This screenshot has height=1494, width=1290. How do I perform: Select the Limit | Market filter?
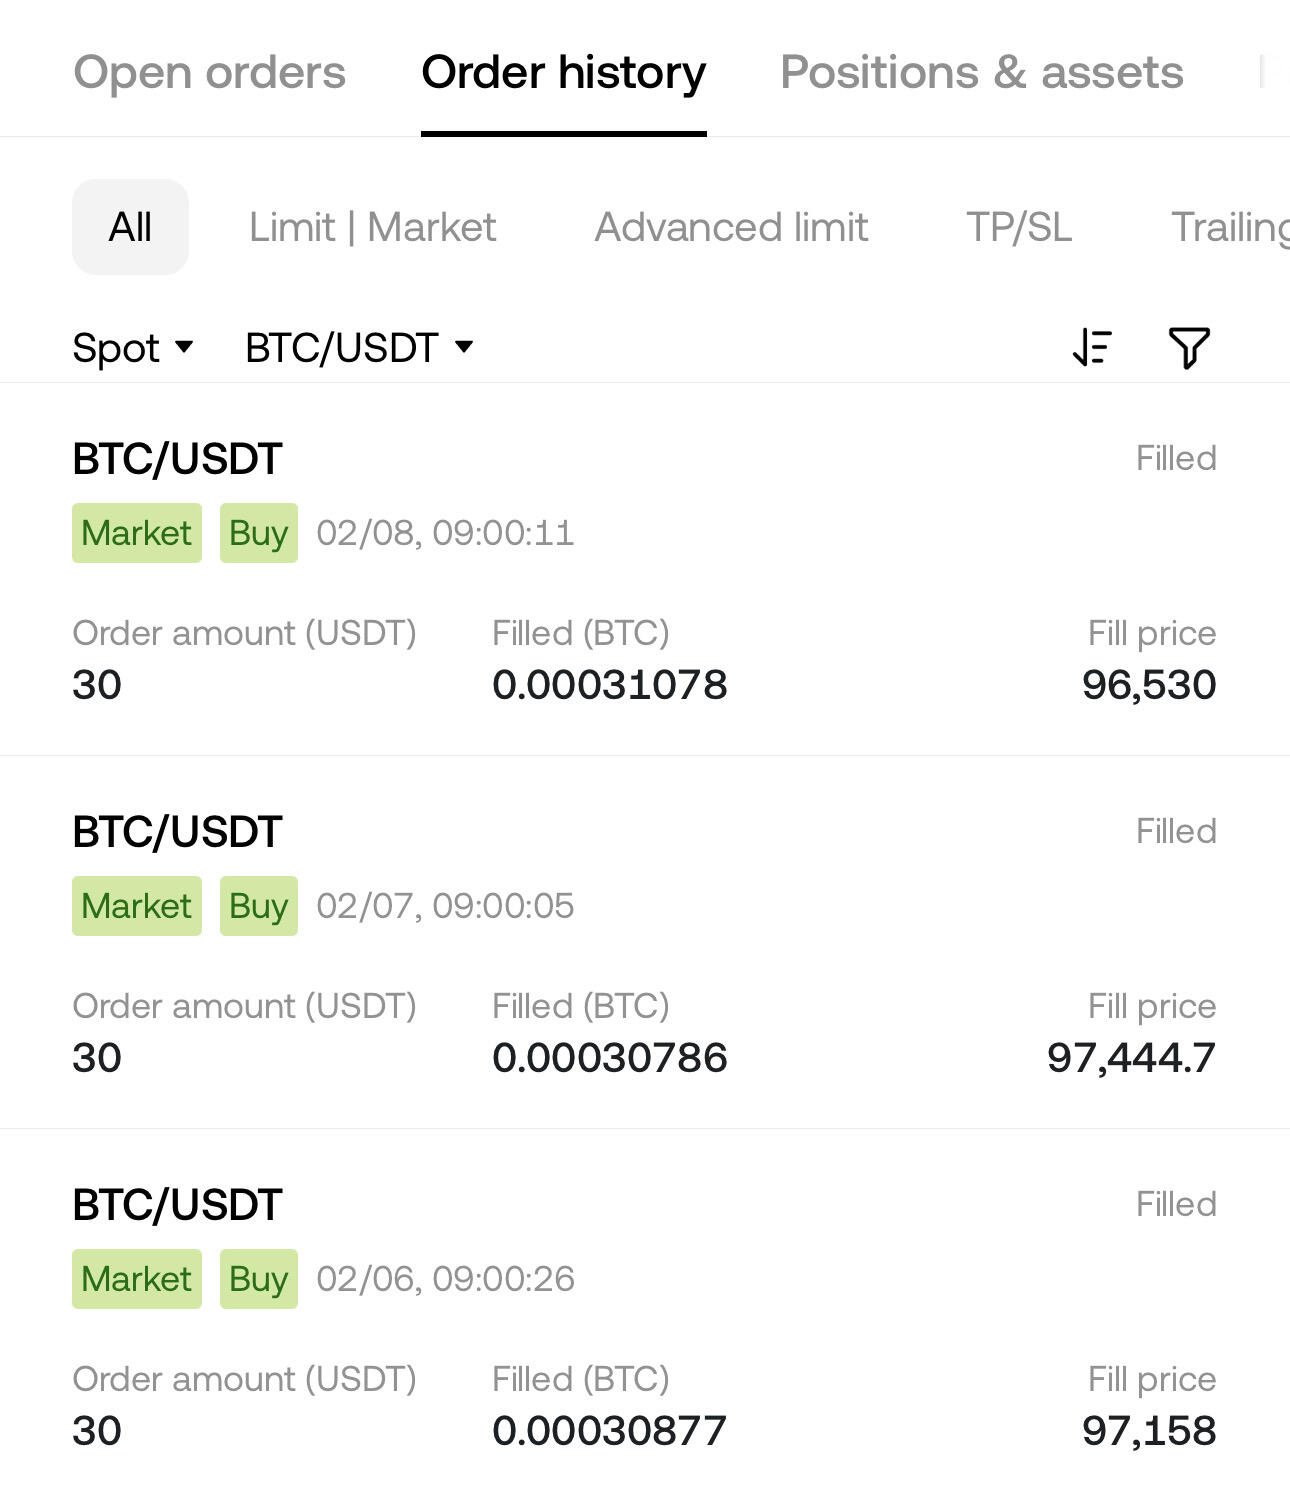372,227
